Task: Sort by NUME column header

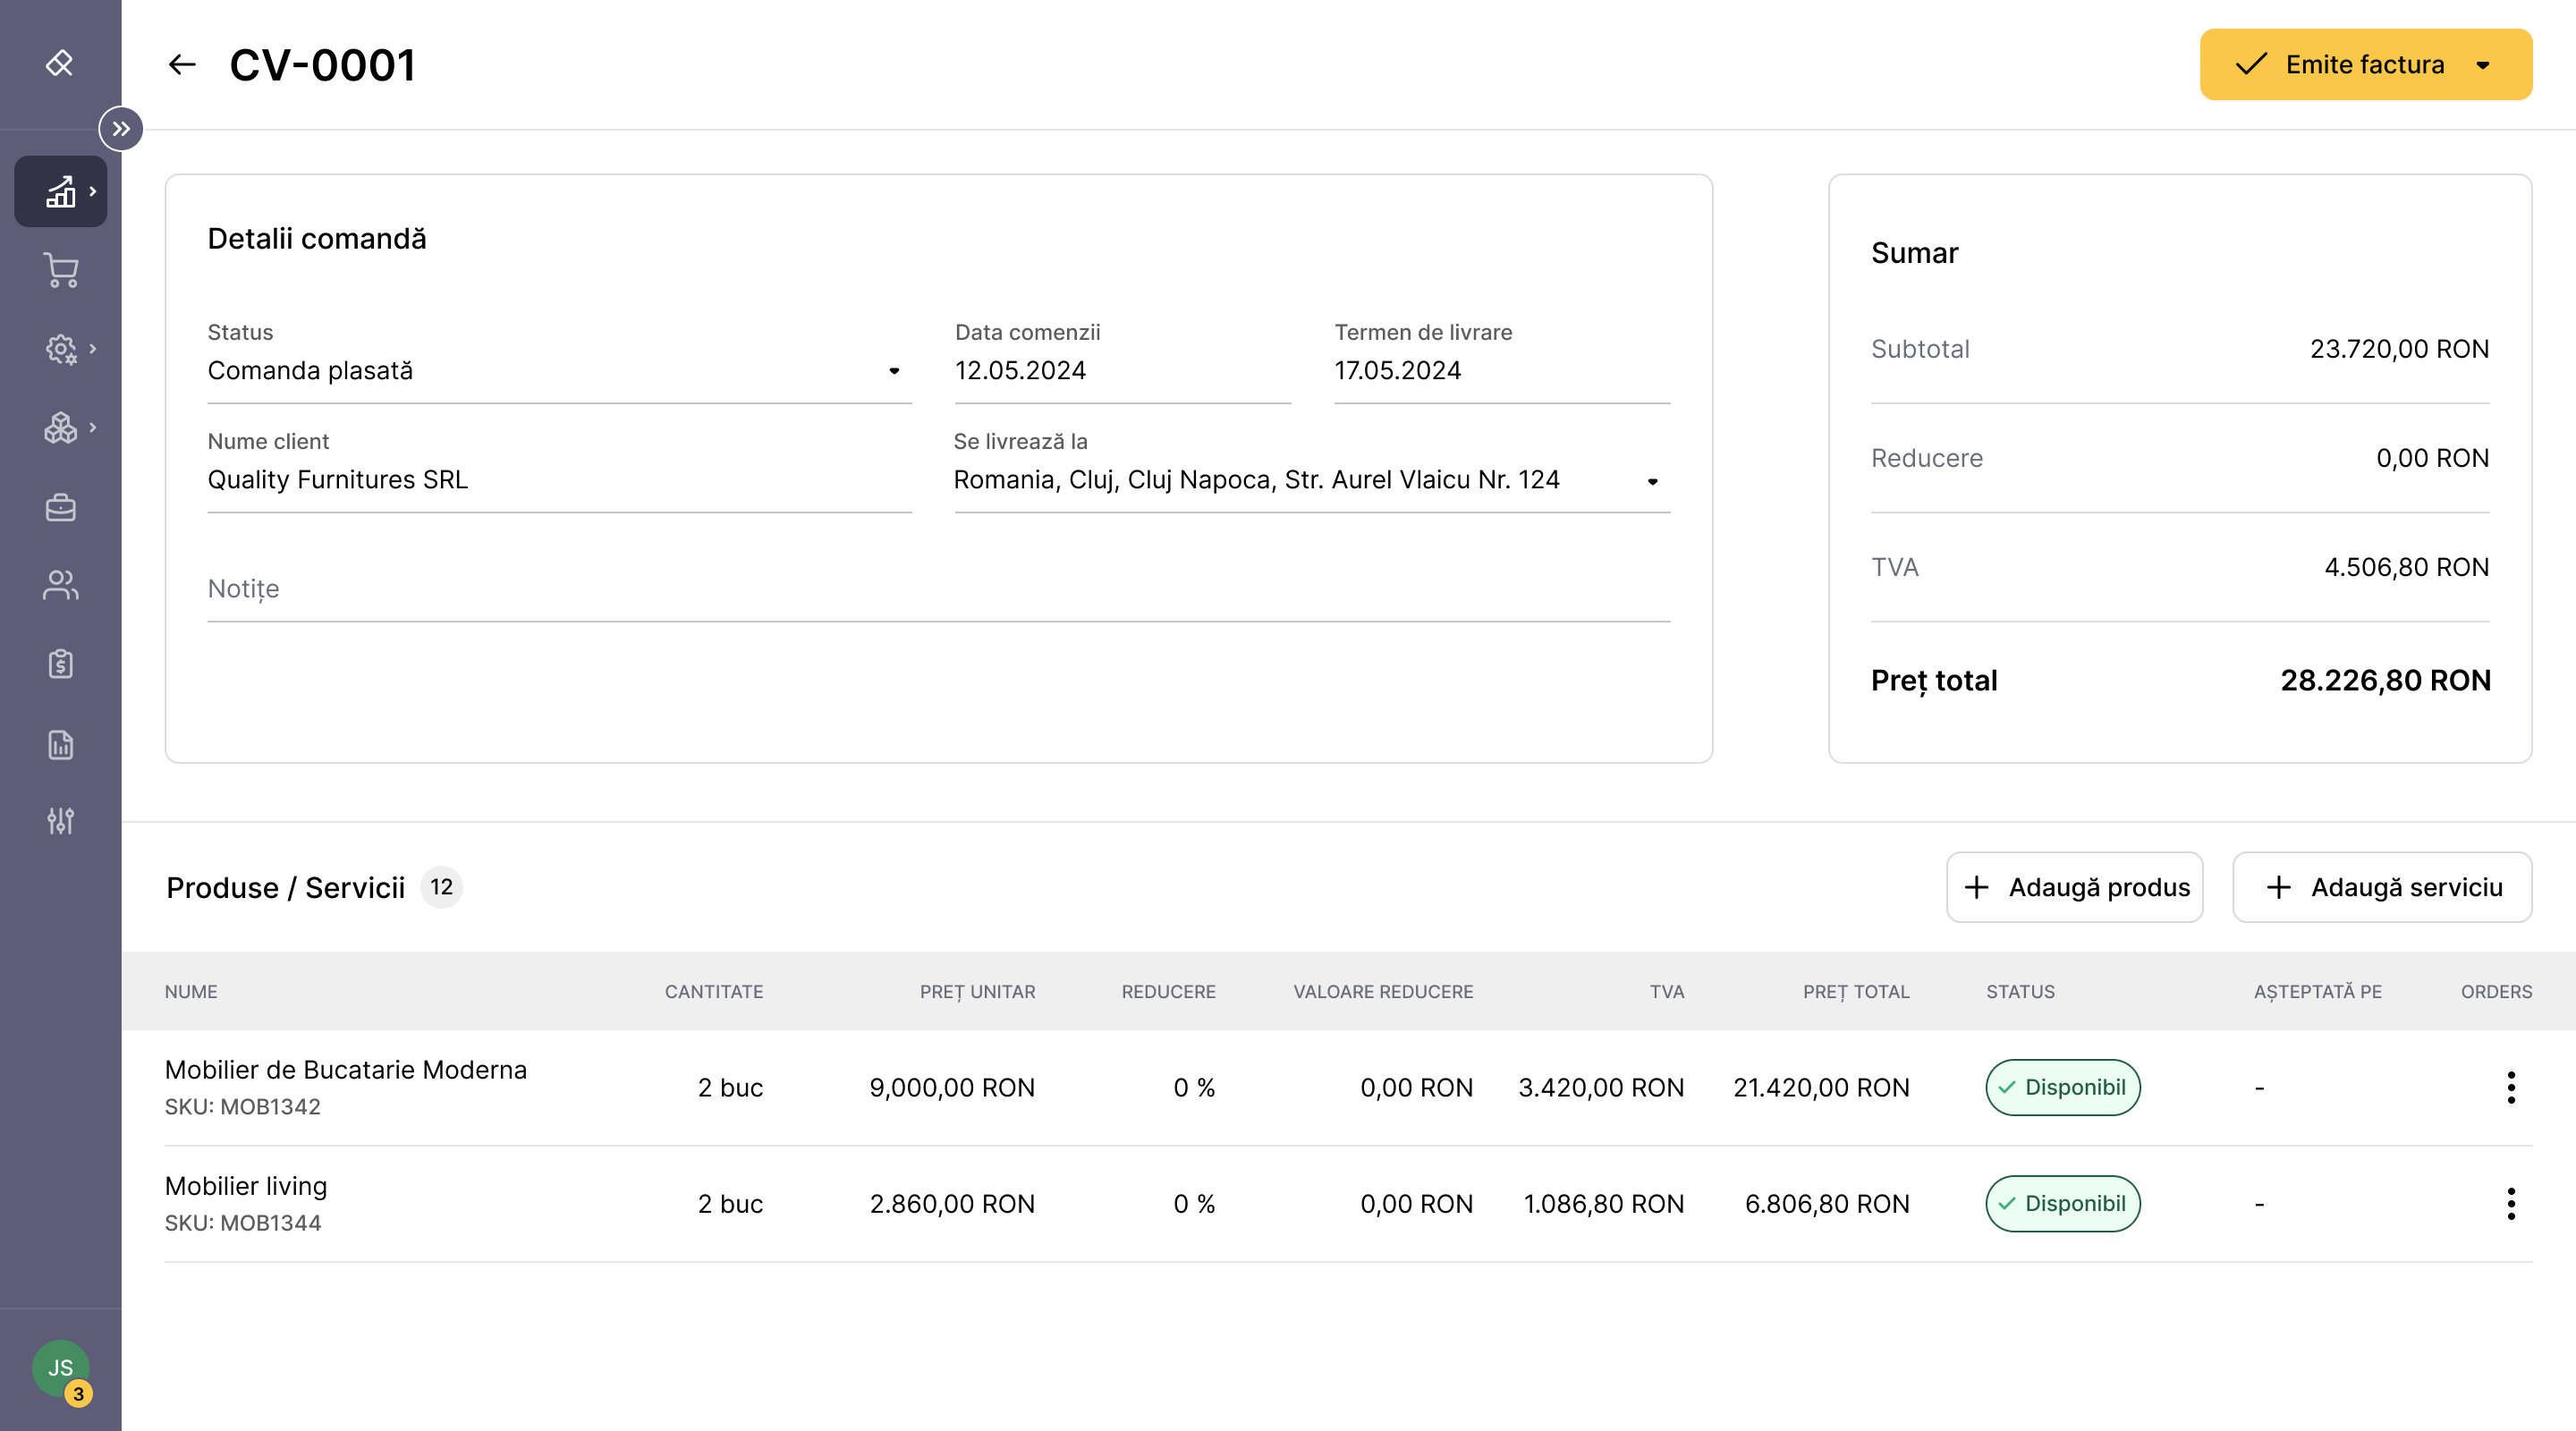Action: point(191,992)
